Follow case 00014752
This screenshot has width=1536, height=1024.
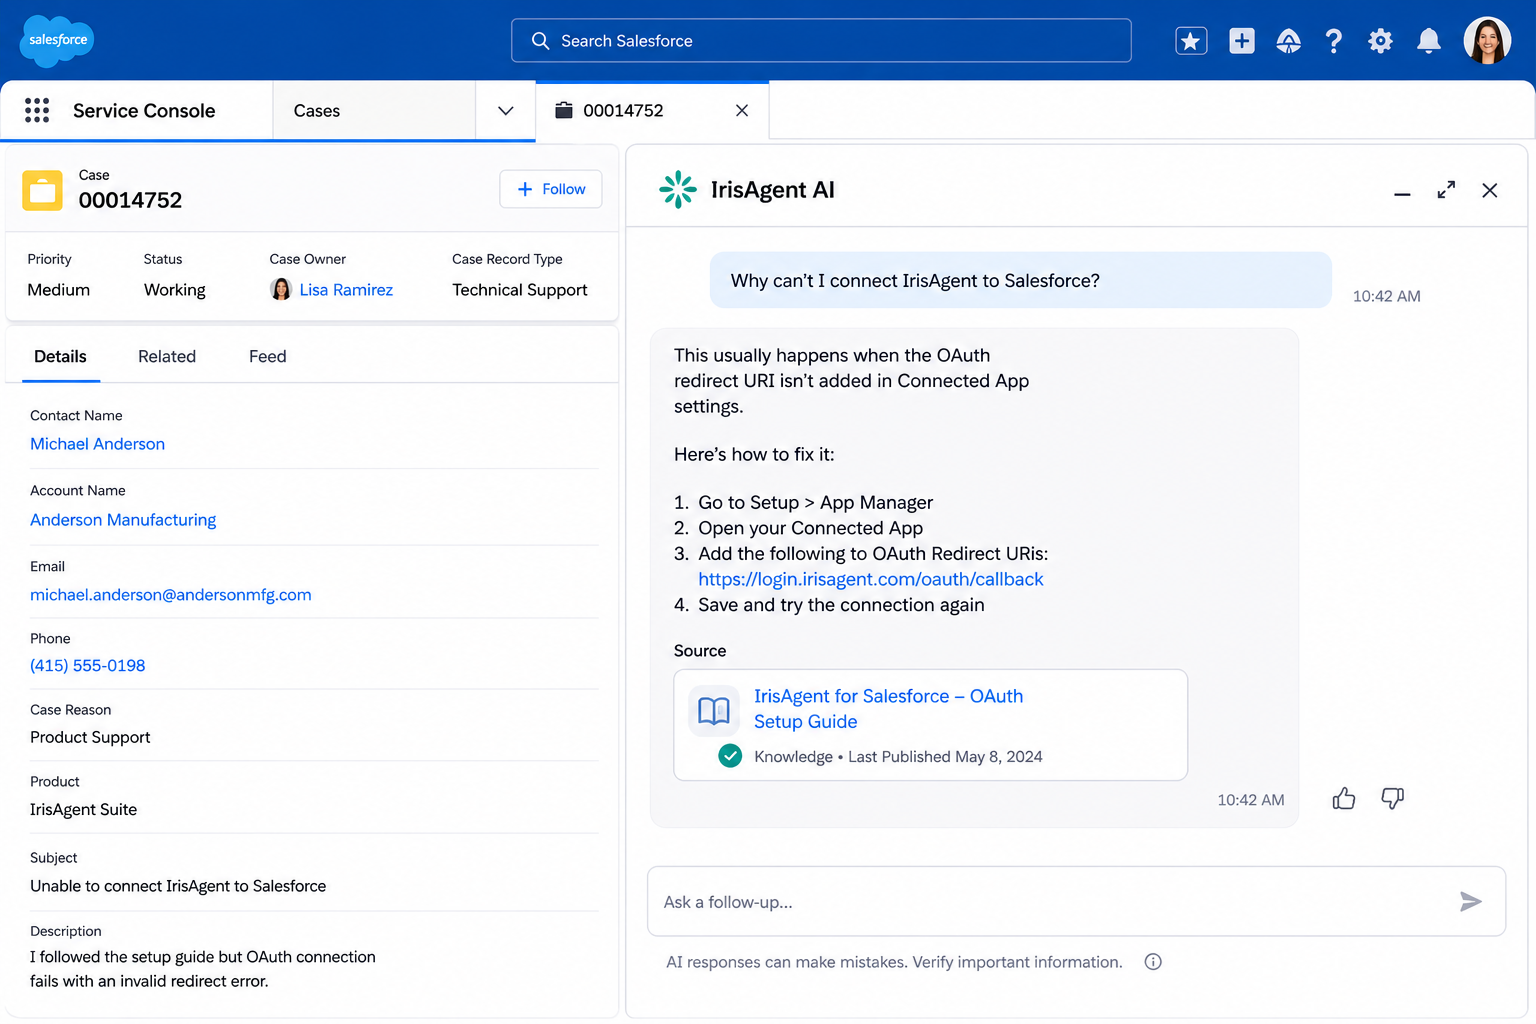[550, 189]
